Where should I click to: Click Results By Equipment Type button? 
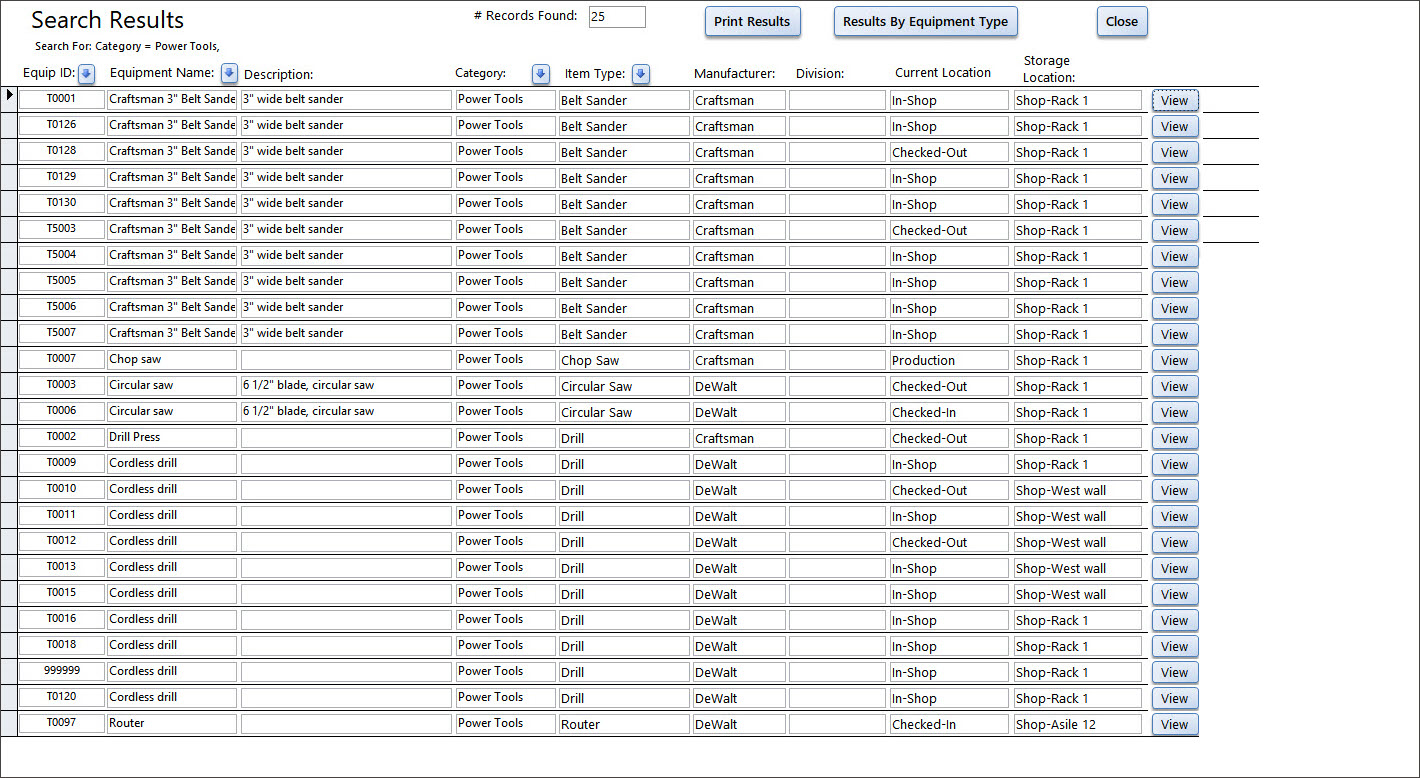click(x=925, y=22)
